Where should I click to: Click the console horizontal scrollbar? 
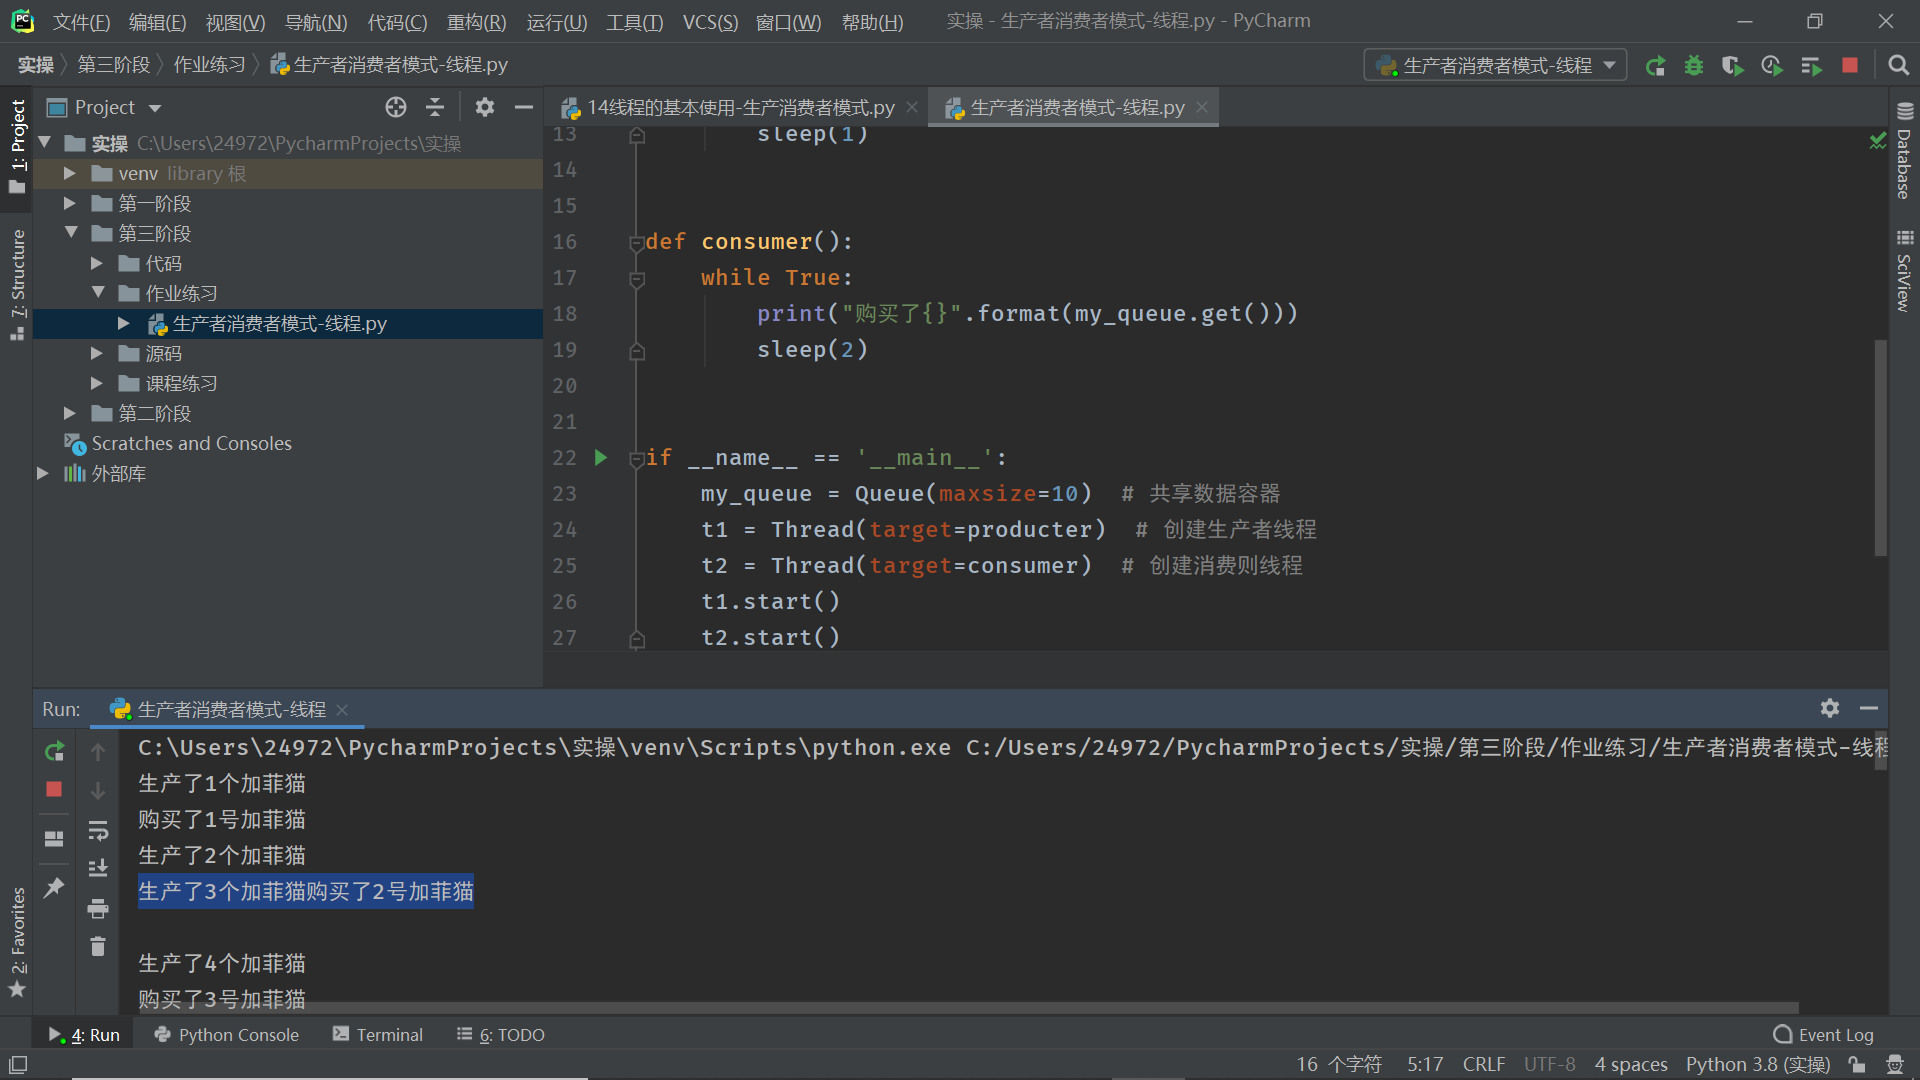[x=968, y=1008]
